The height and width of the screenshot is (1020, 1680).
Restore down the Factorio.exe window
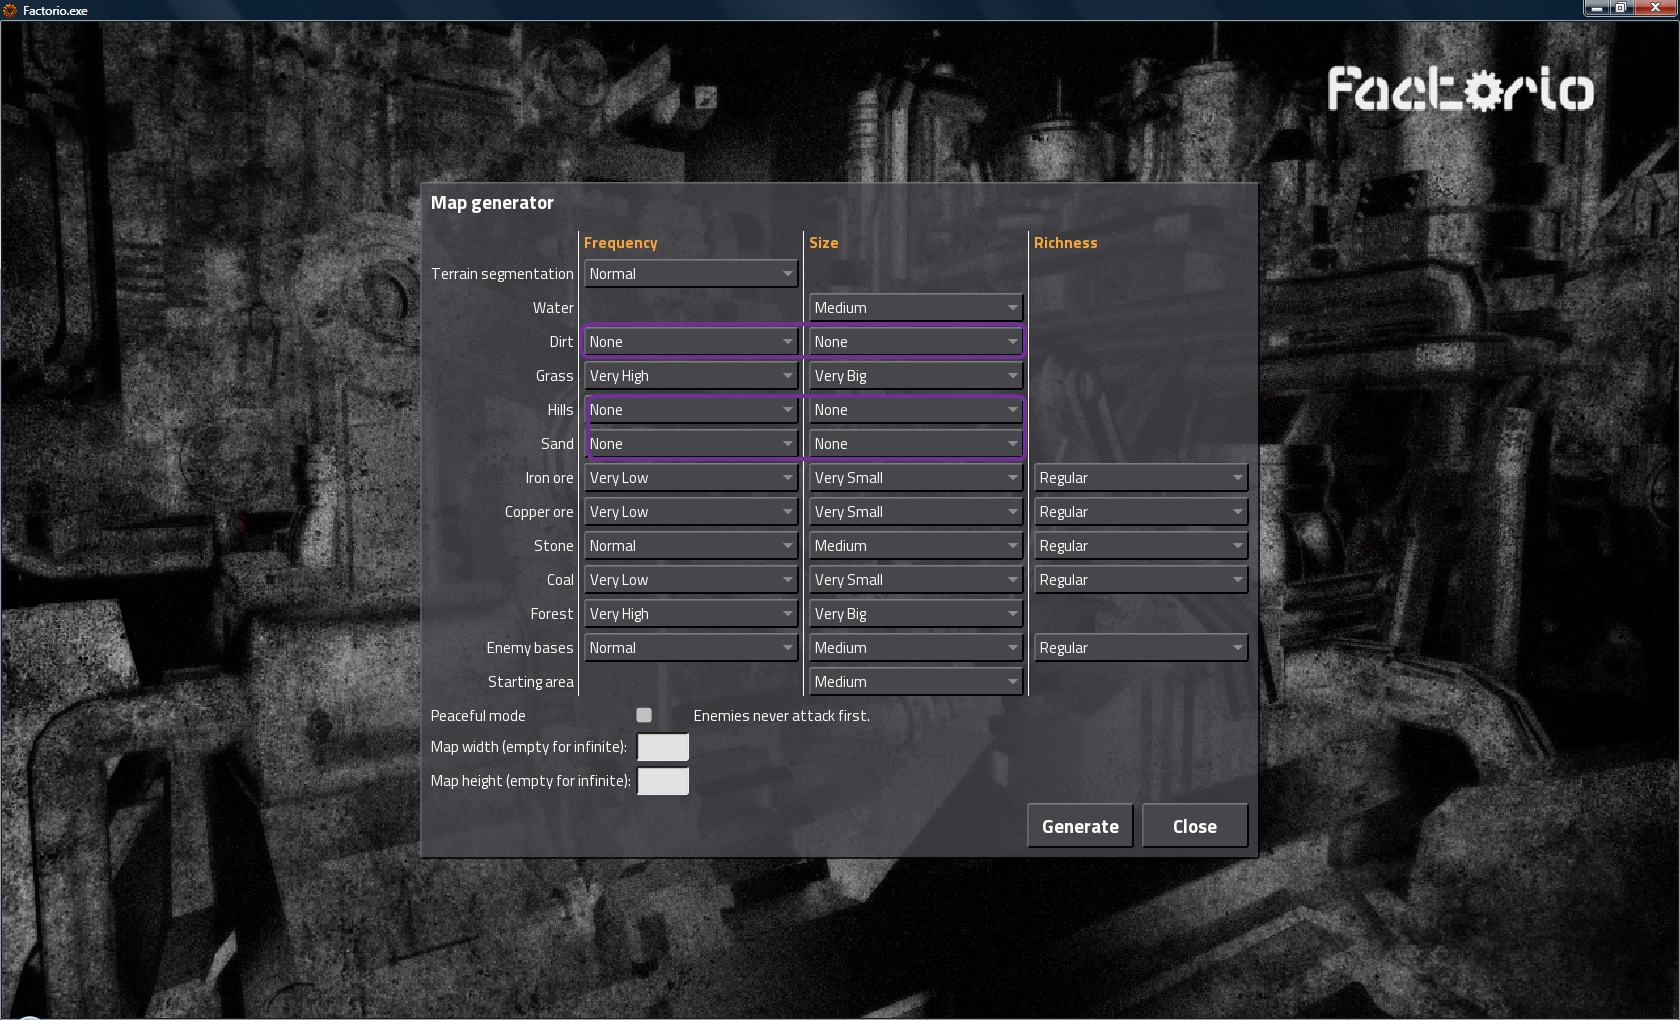(x=1620, y=8)
